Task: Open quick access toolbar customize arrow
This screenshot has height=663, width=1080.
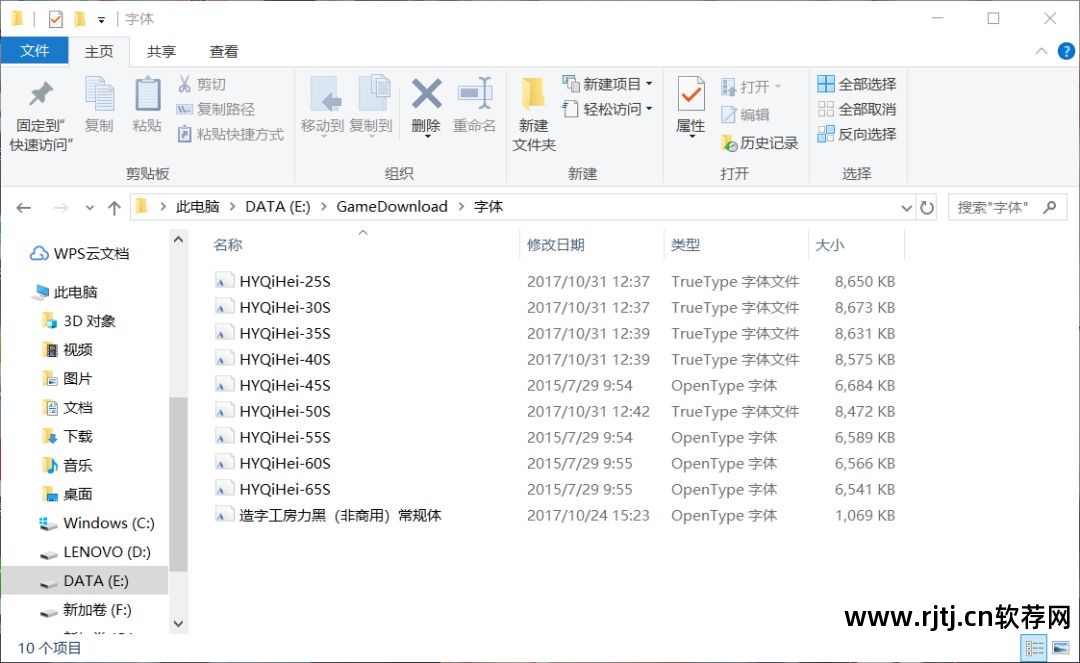Action: click(x=101, y=19)
